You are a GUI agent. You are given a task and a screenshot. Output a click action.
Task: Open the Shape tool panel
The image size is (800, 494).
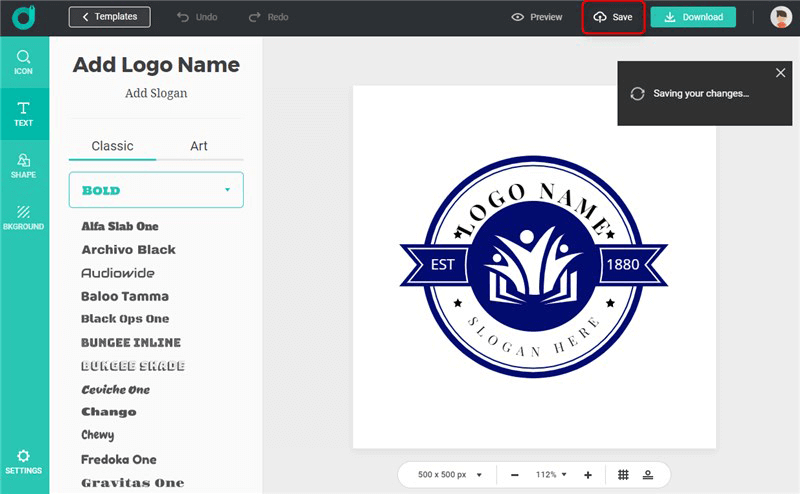23,165
